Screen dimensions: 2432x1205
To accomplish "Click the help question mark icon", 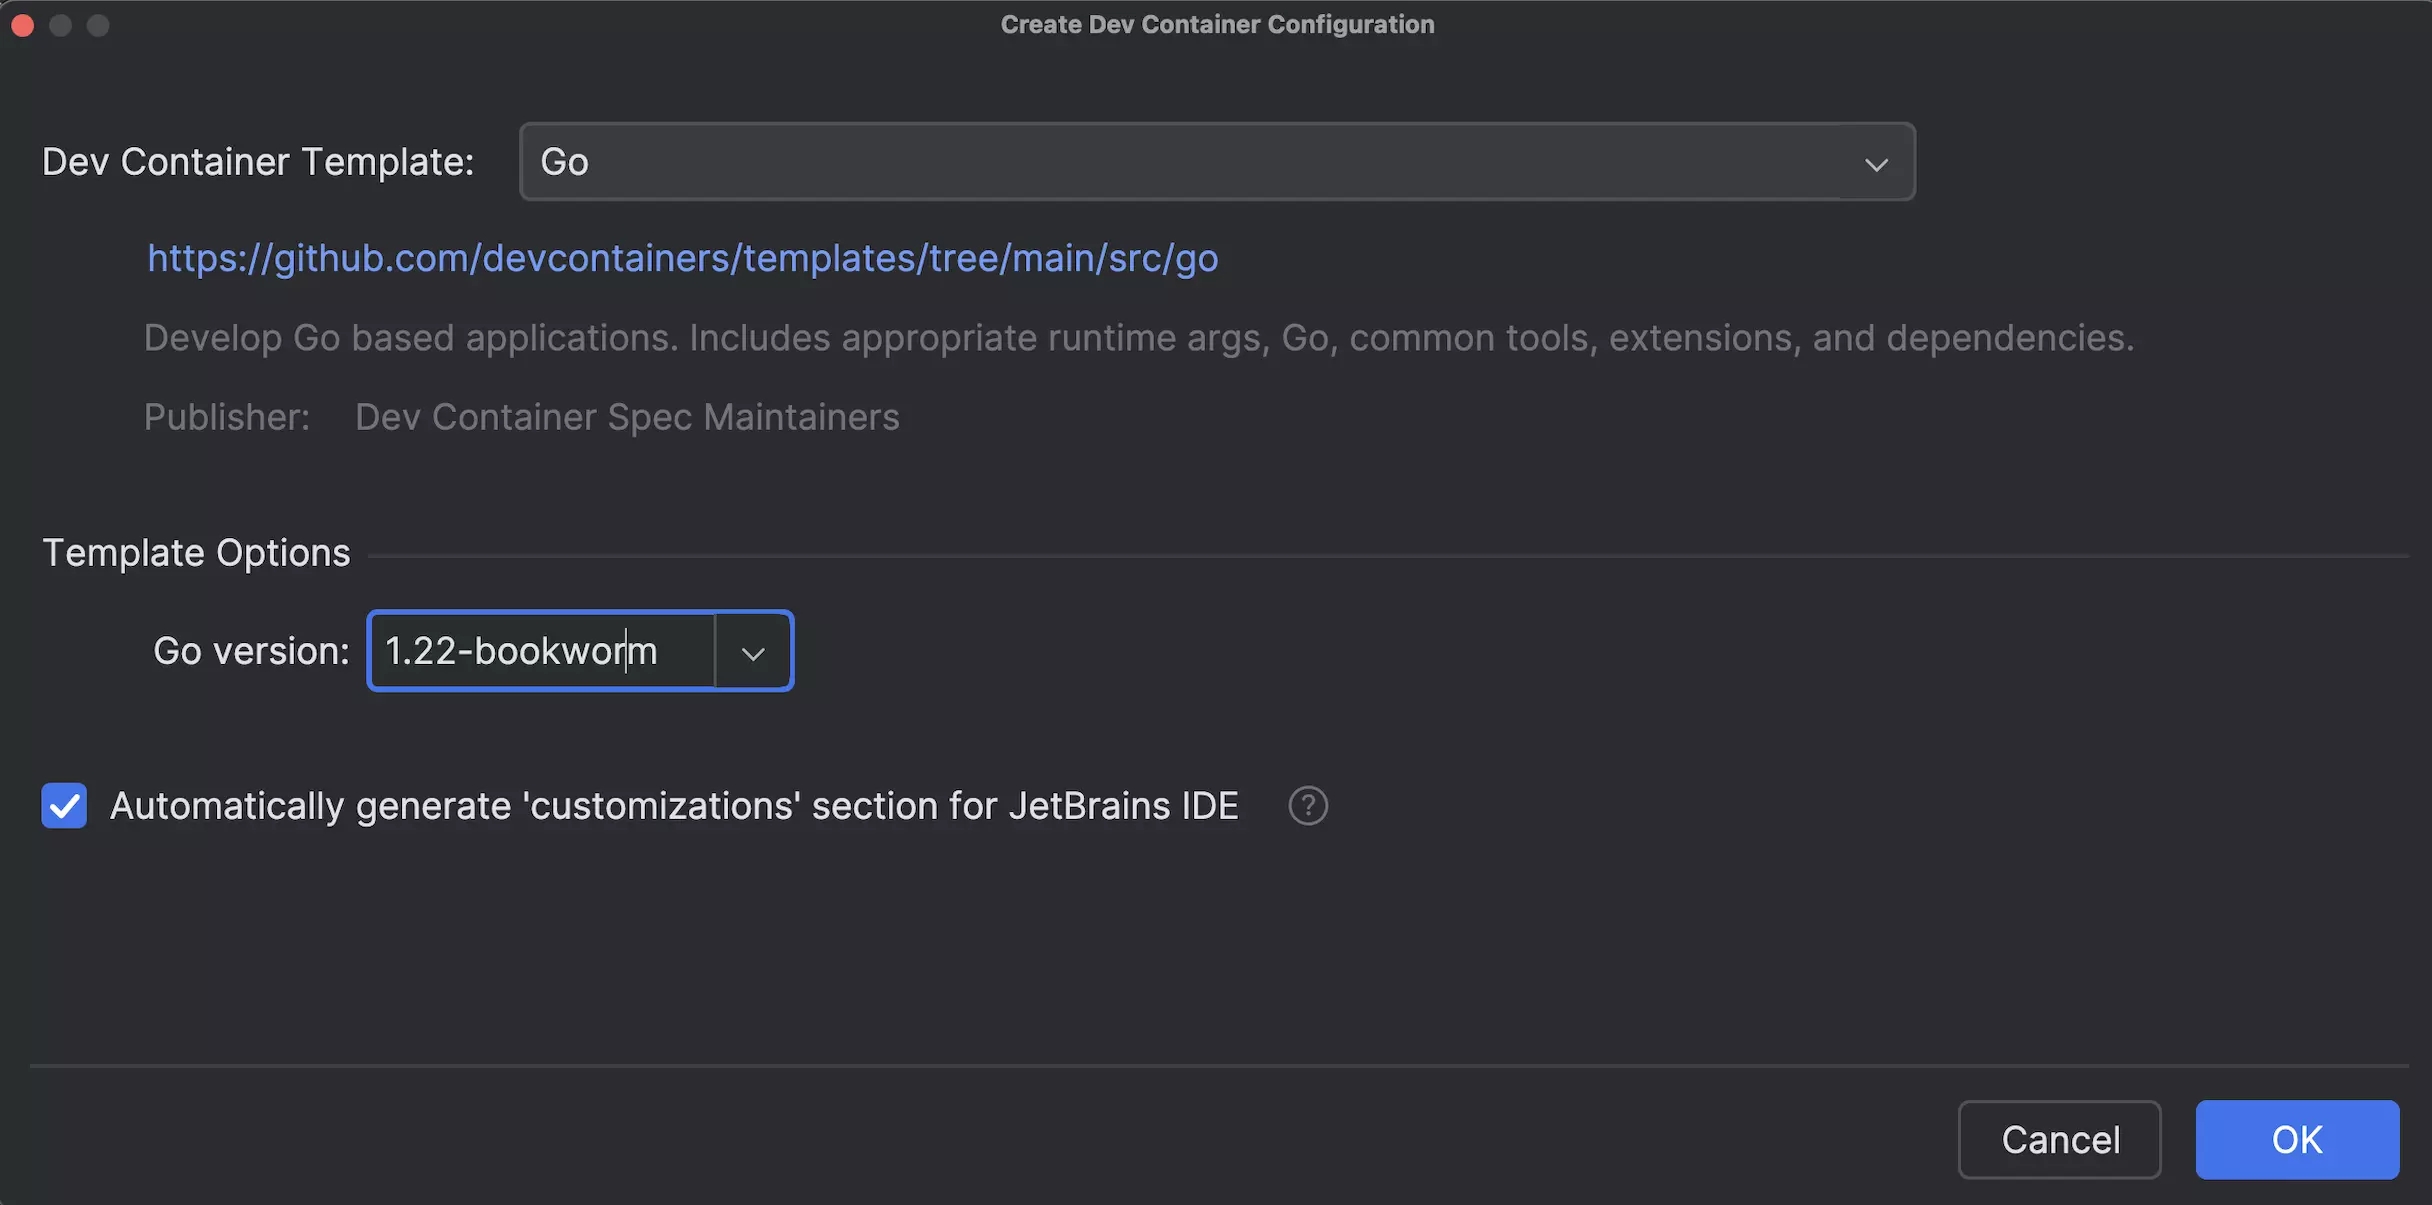I will tap(1307, 806).
